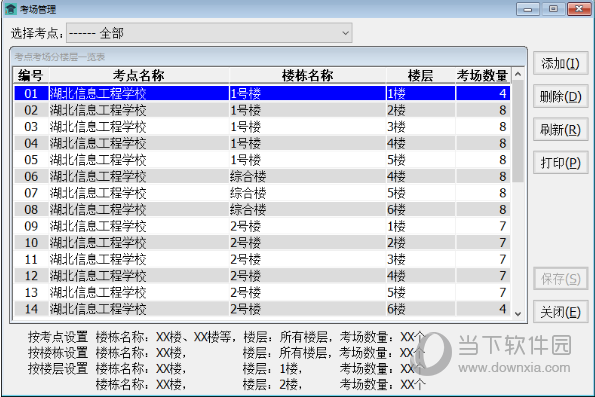Click 考场数量 value 8 in row 05

click(483, 160)
